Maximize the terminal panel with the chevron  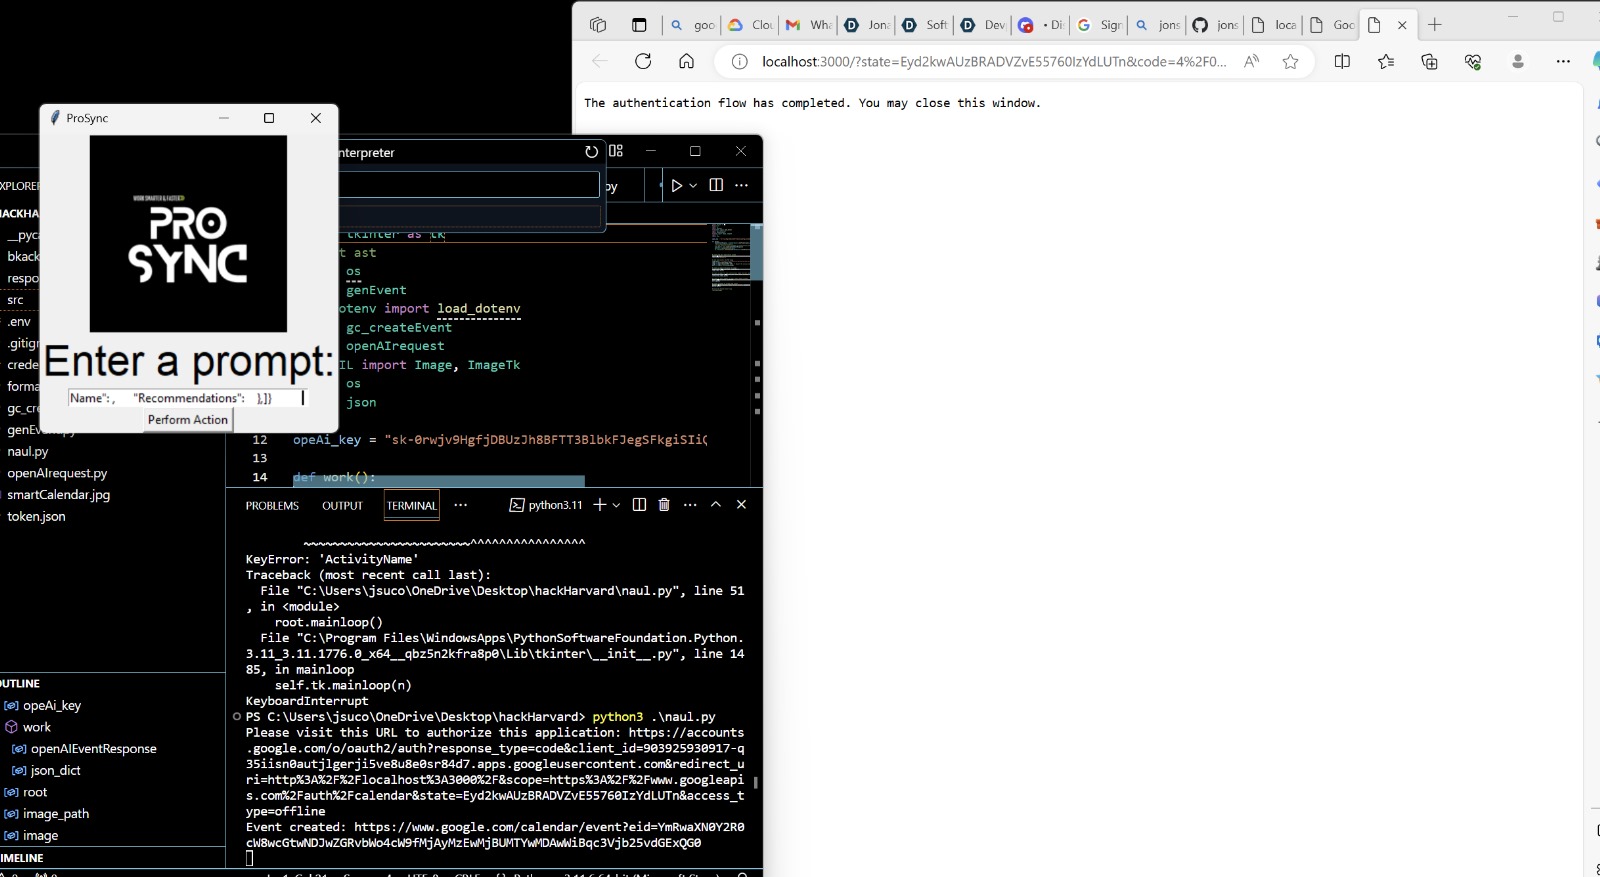[x=716, y=505]
